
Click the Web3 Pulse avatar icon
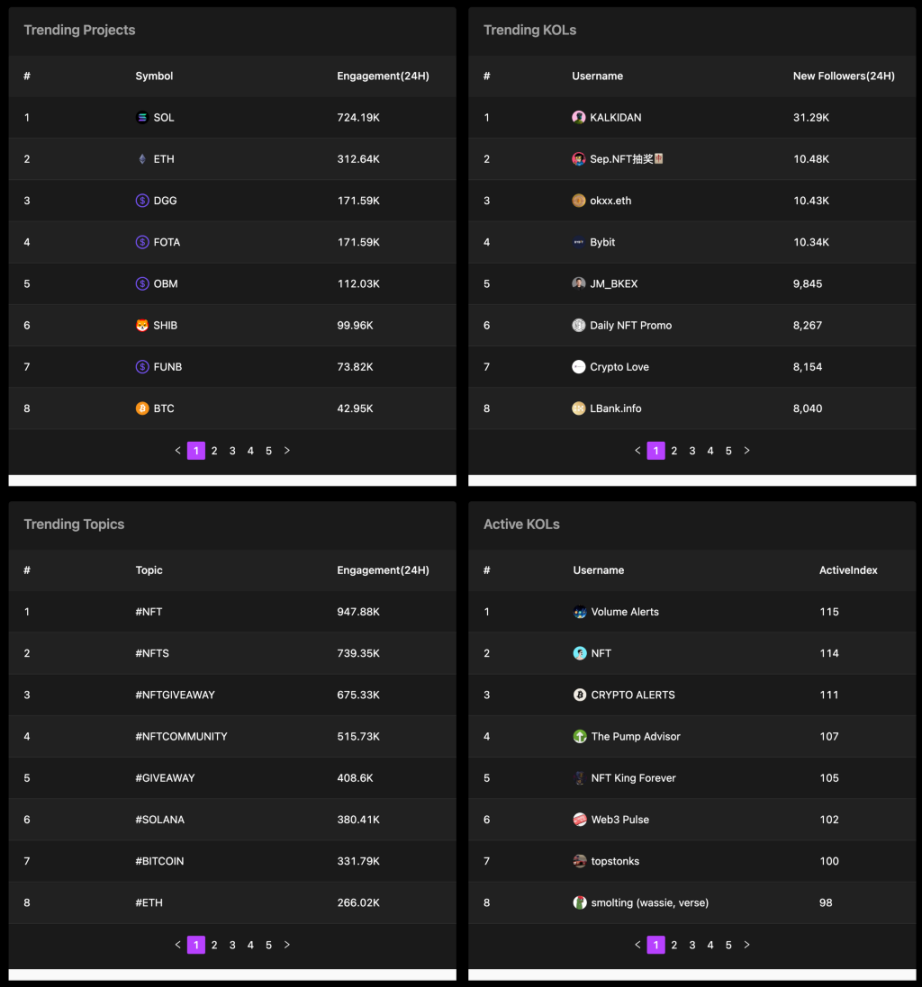[580, 819]
